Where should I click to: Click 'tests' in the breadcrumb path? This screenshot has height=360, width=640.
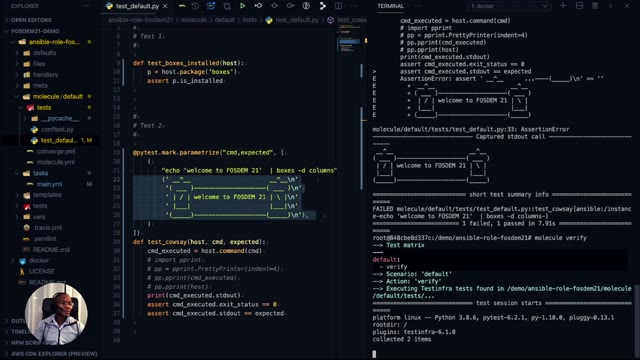pos(249,20)
